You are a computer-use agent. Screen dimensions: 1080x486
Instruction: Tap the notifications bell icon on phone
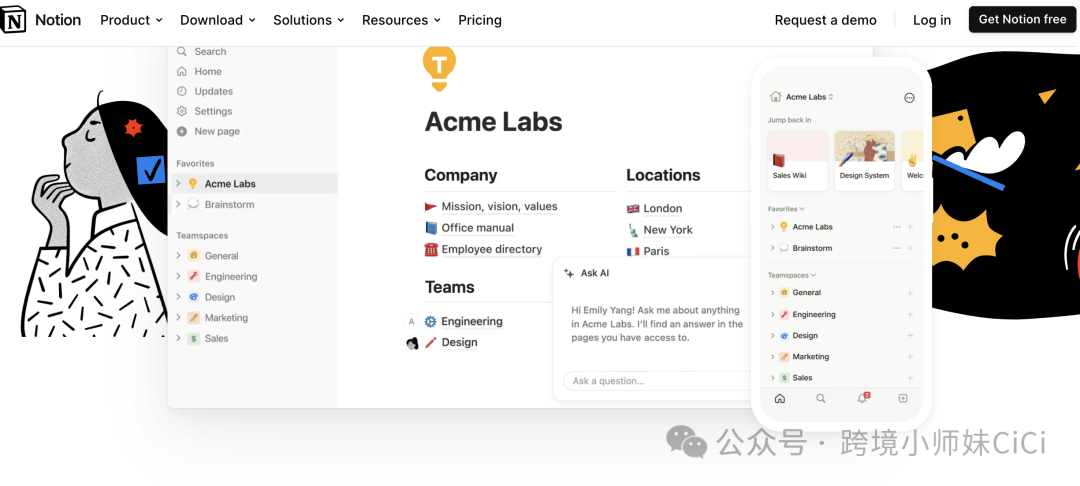click(x=862, y=398)
